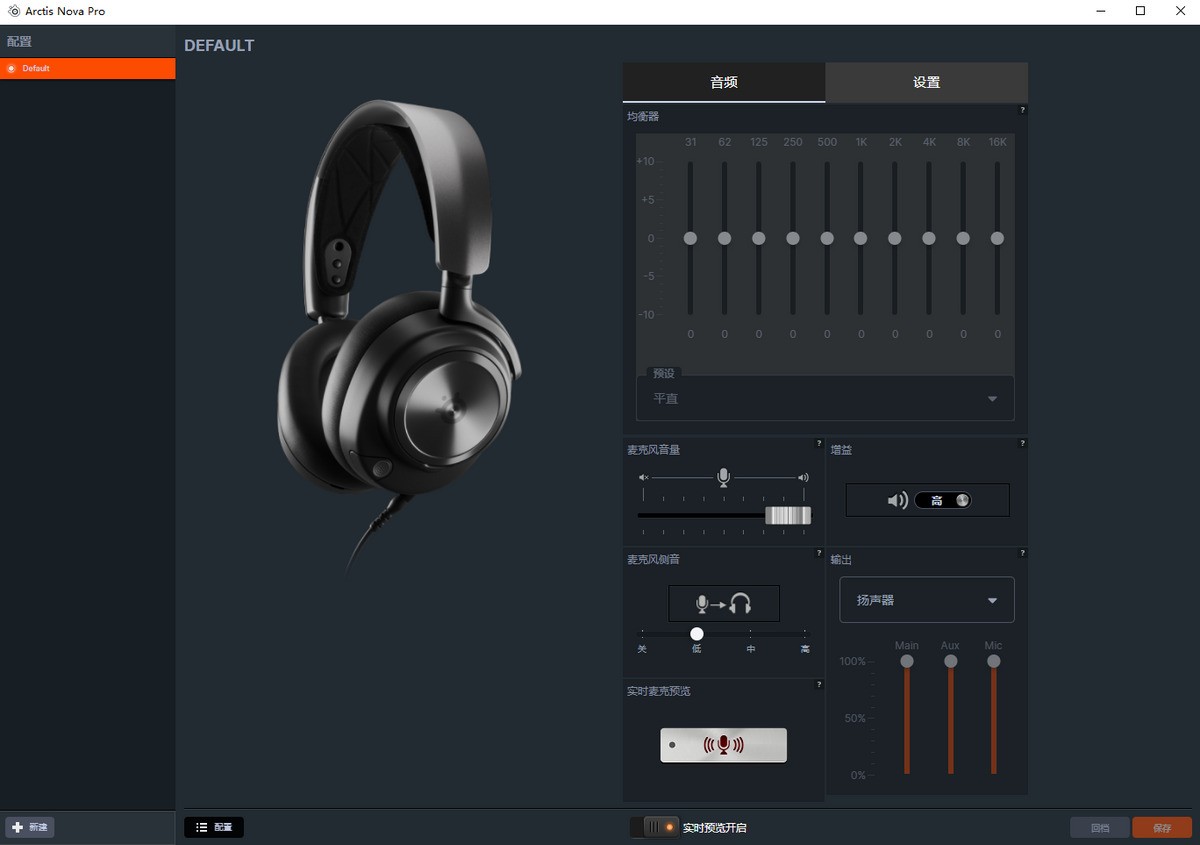The image size is (1200, 845).
Task: Click the Mic output level slider handle
Action: (x=993, y=661)
